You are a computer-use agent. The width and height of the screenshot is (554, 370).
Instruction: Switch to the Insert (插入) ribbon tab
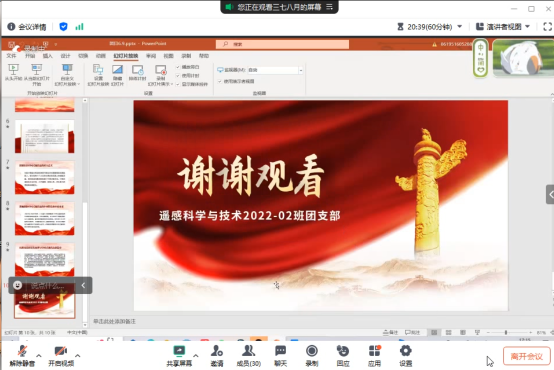pyautogui.click(x=47, y=56)
